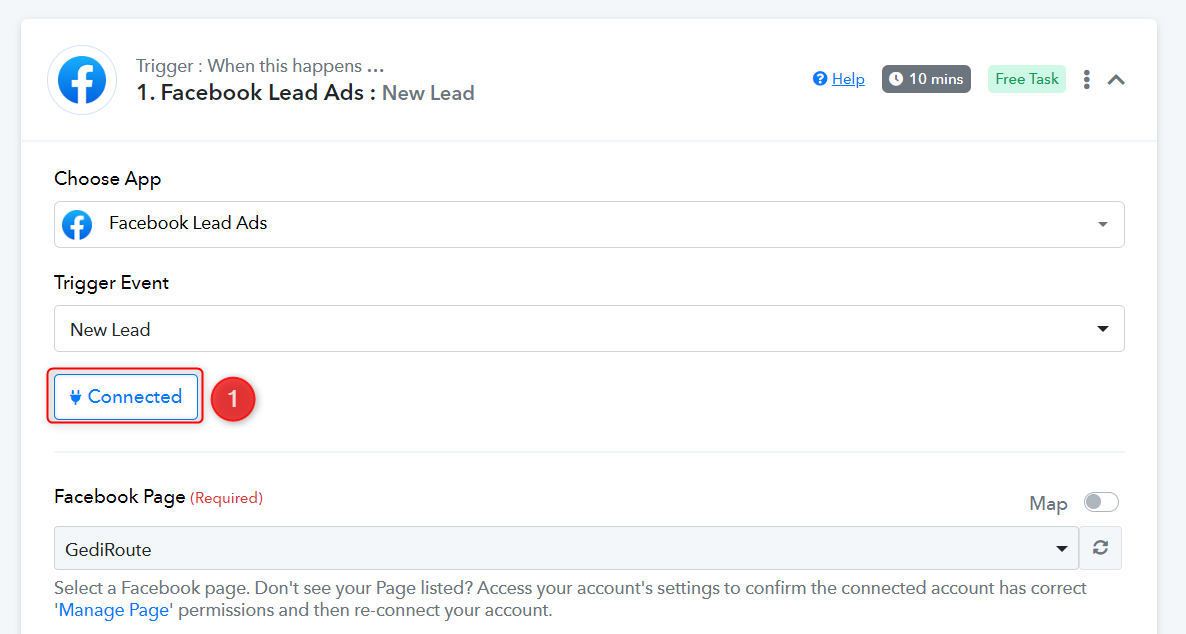Image resolution: width=1186 pixels, height=634 pixels.
Task: Click the GediRoute dropdown arrow
Action: [1062, 549]
